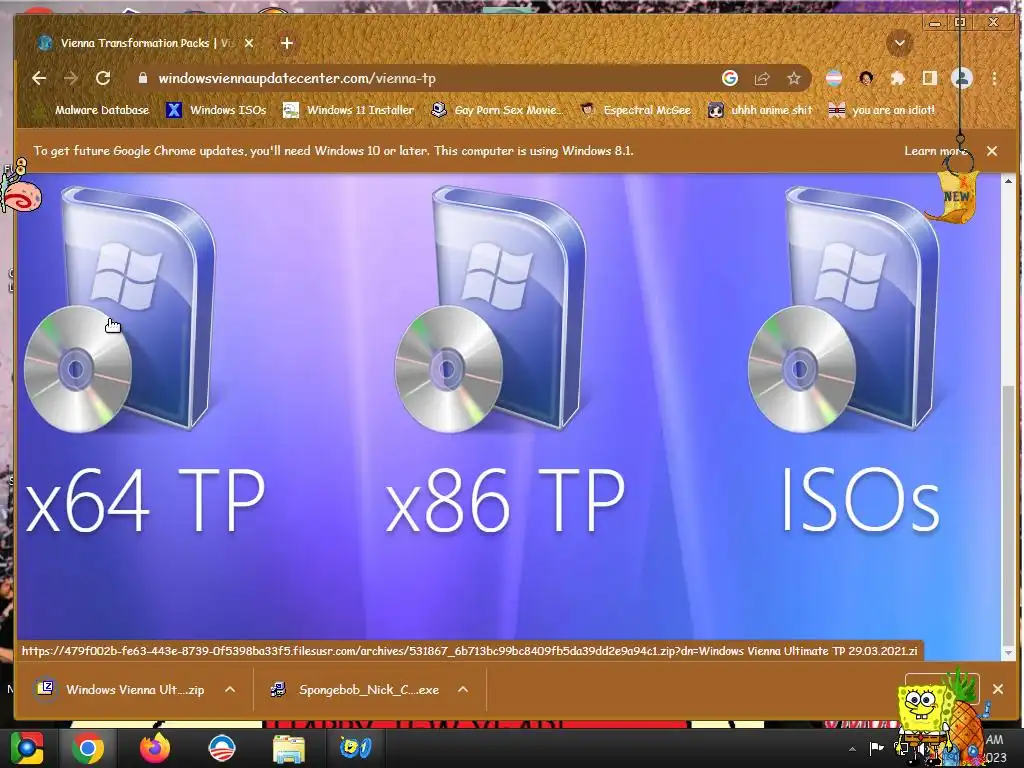Share this page icon
This screenshot has width=1024, height=768.
pyautogui.click(x=761, y=78)
